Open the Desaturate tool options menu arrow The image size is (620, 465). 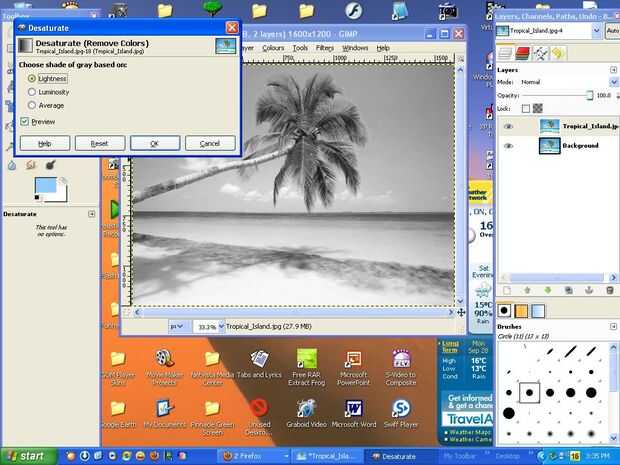pos(91,214)
